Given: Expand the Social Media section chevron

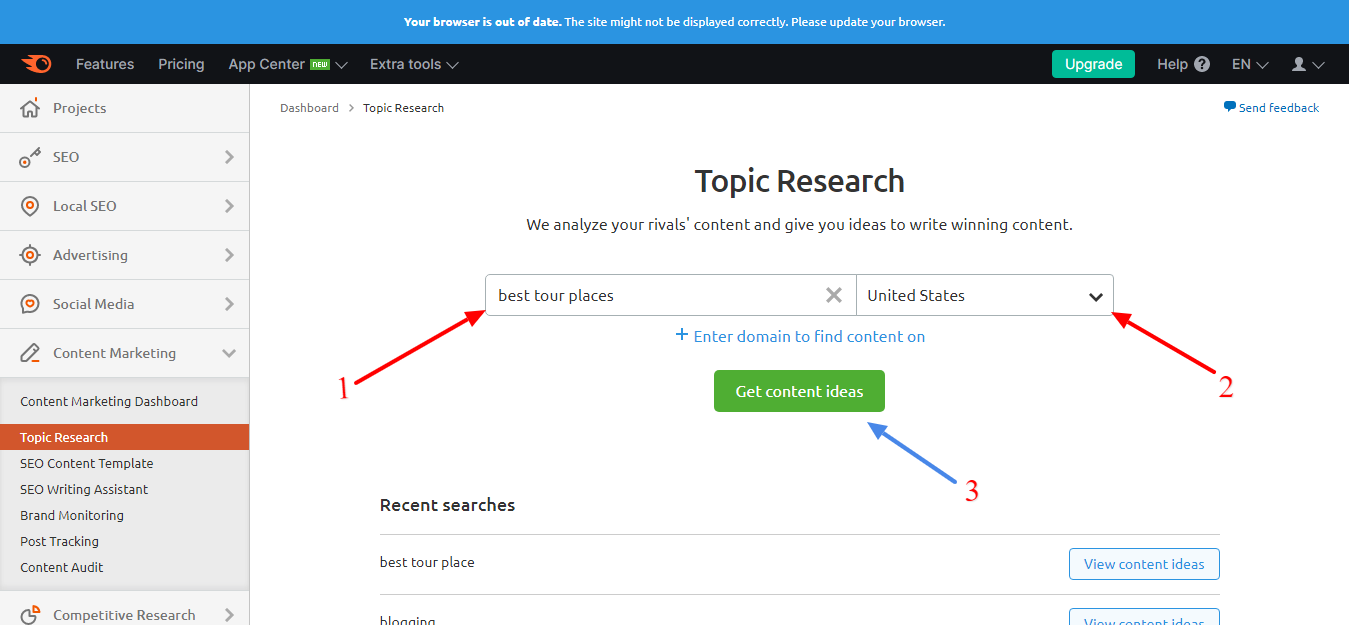Looking at the screenshot, I should (x=229, y=304).
